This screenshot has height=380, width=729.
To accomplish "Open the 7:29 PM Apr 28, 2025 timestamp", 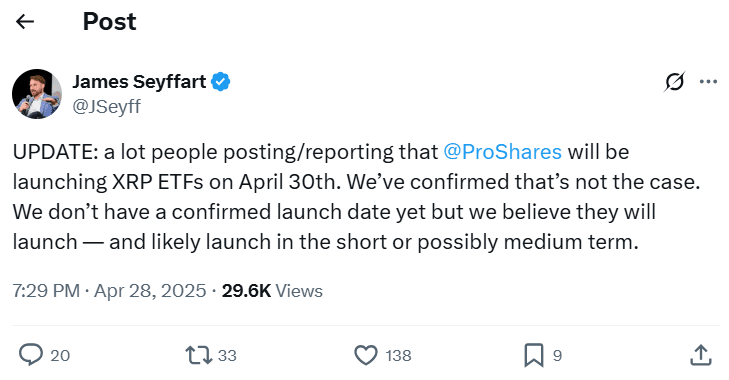I will click(x=109, y=291).
